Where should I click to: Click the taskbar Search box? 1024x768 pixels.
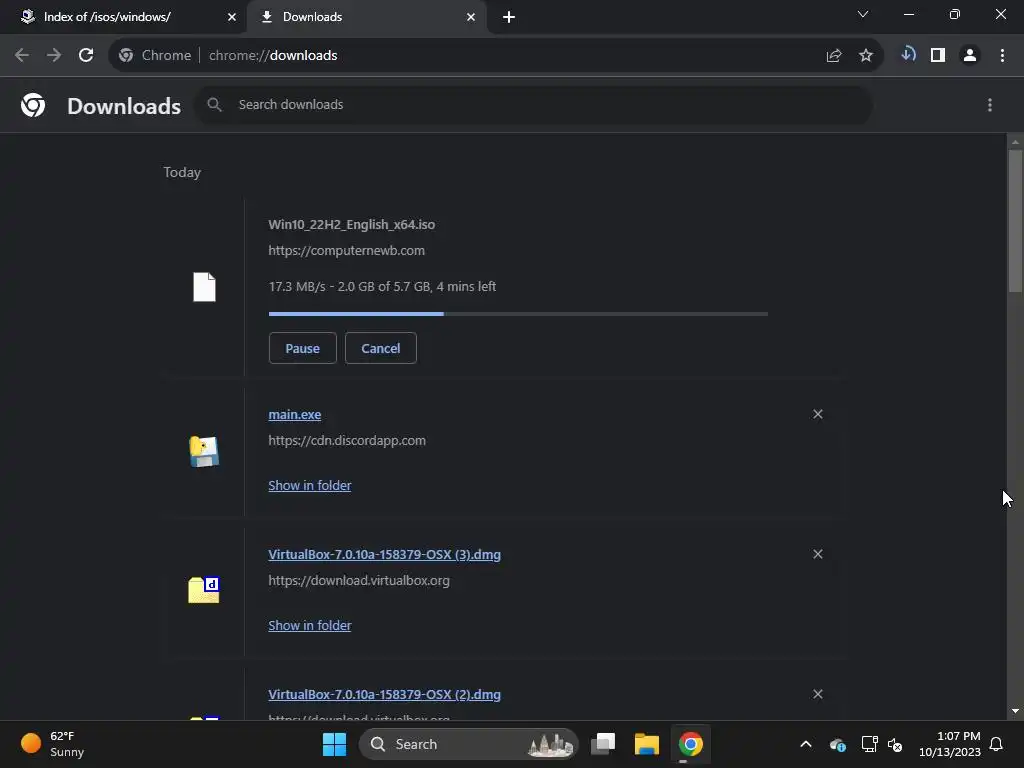point(468,744)
